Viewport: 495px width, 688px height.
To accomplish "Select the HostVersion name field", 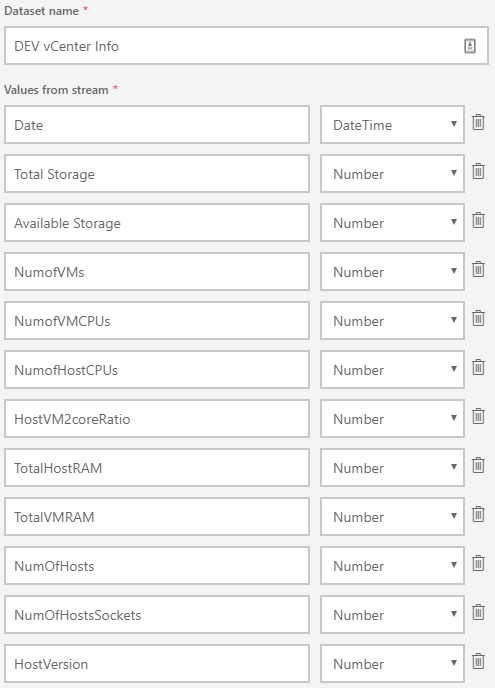I will point(157,663).
